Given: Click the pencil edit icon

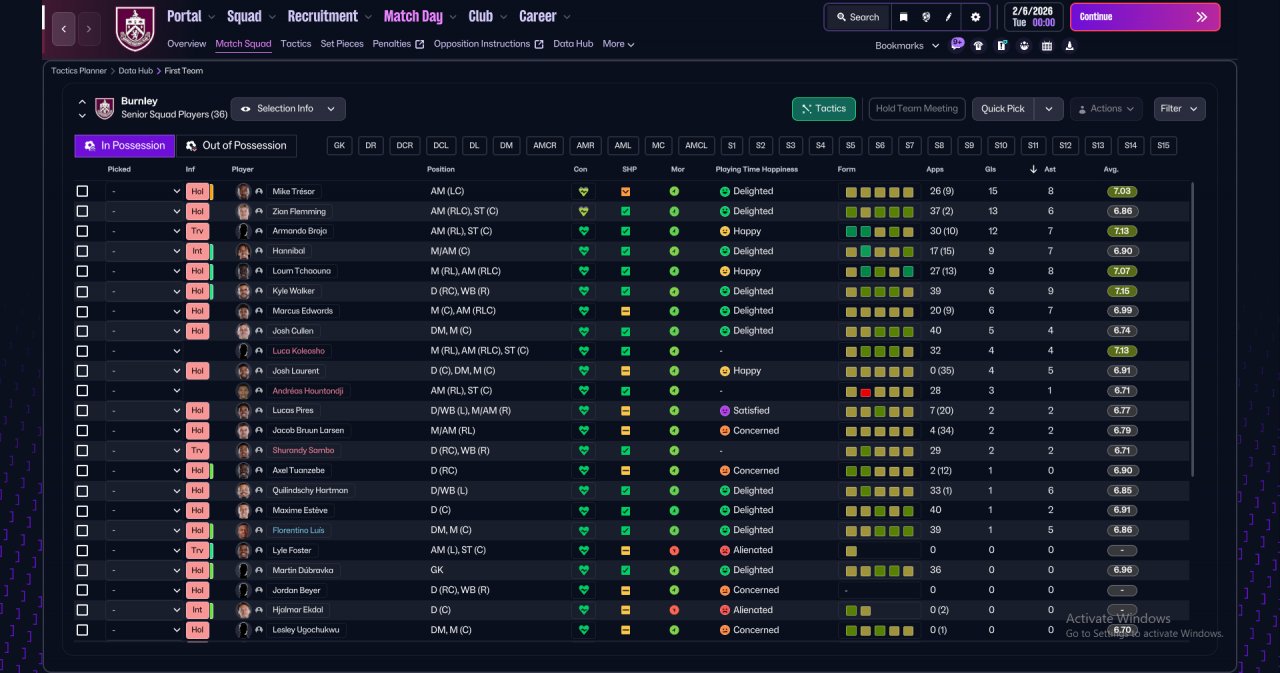Looking at the screenshot, I should click(x=949, y=17).
